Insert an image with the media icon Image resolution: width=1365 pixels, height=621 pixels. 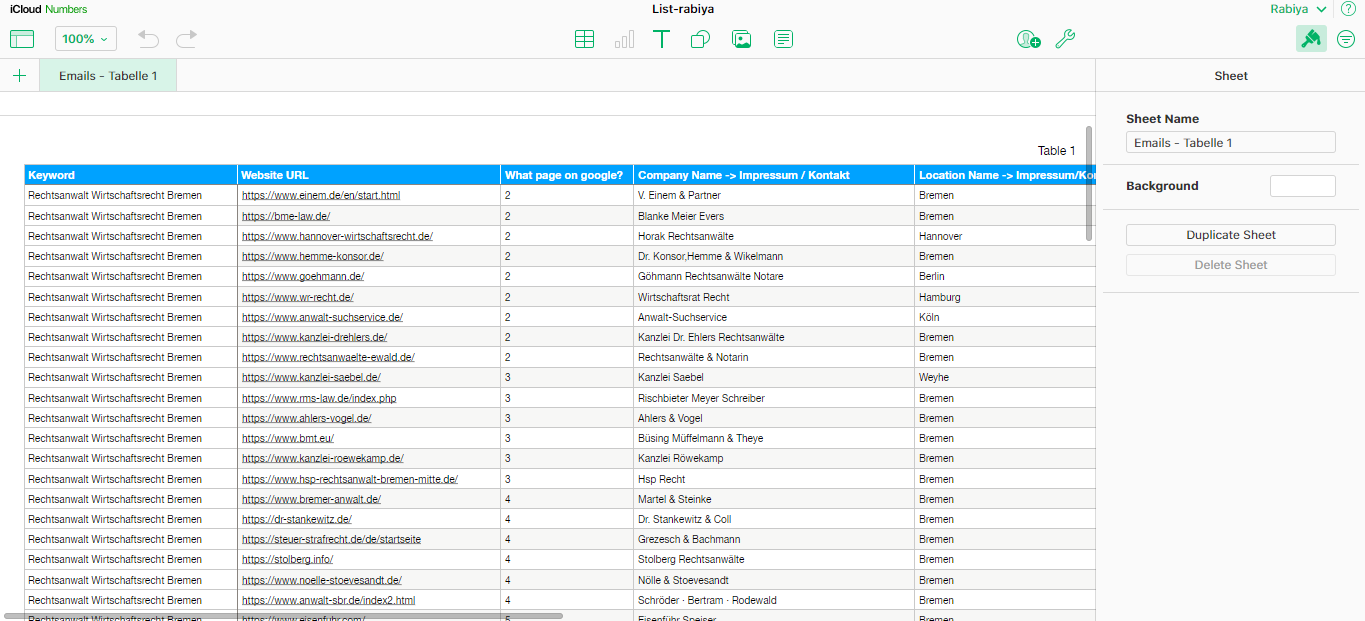pos(741,39)
